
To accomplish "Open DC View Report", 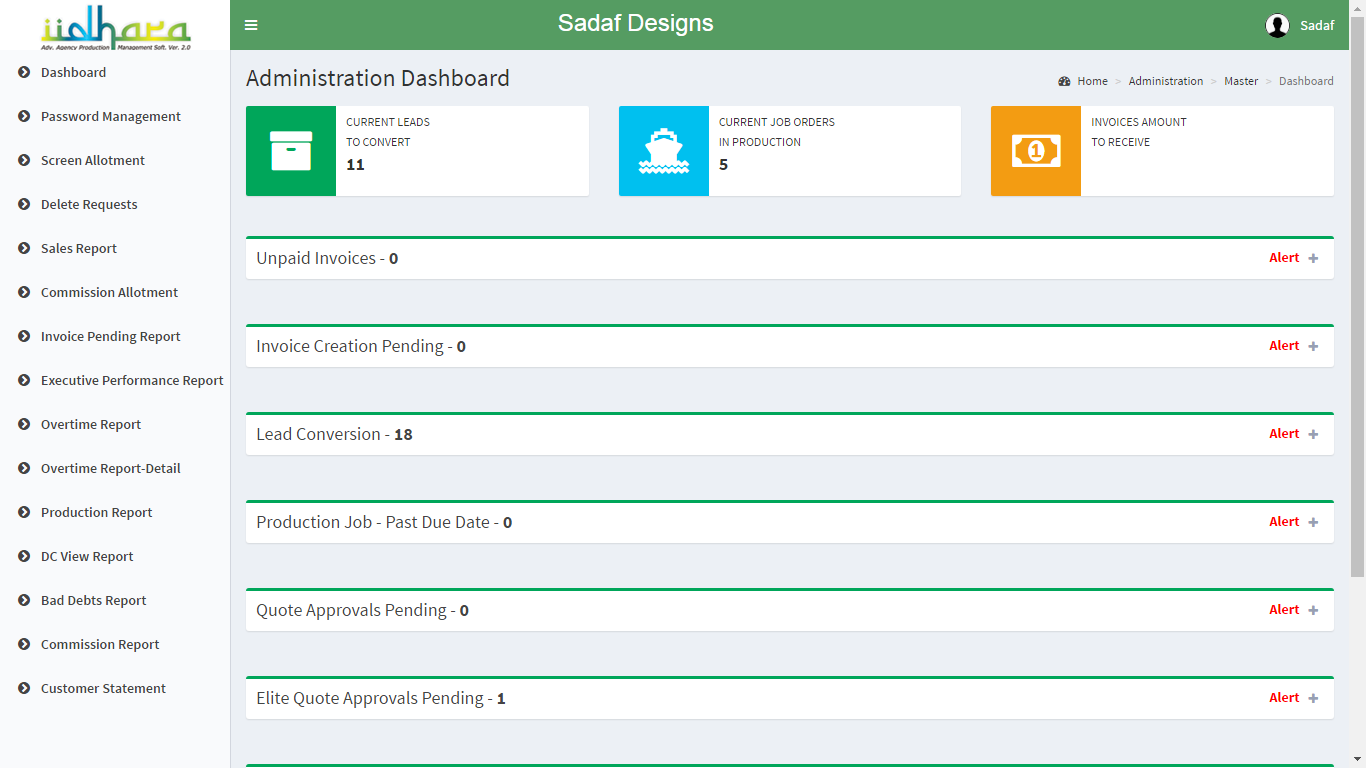I will pyautogui.click(x=87, y=556).
